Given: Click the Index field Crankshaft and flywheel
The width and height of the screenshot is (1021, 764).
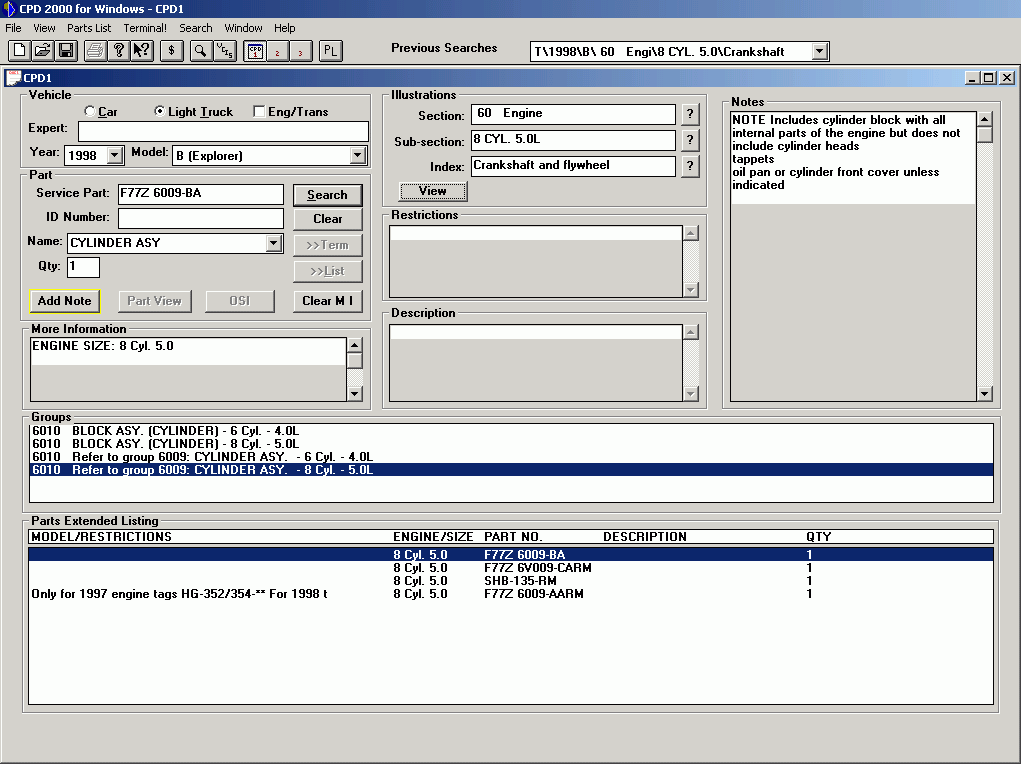Looking at the screenshot, I should click(x=573, y=166).
